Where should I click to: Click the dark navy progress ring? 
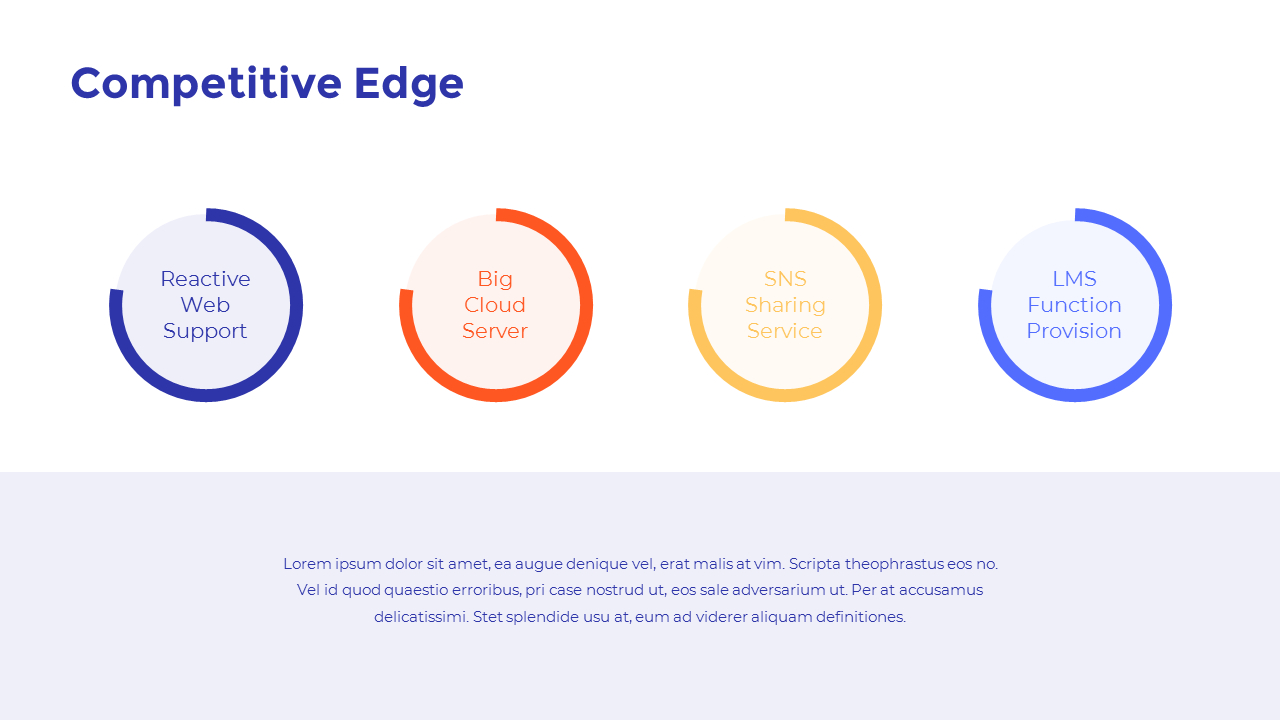click(296, 305)
